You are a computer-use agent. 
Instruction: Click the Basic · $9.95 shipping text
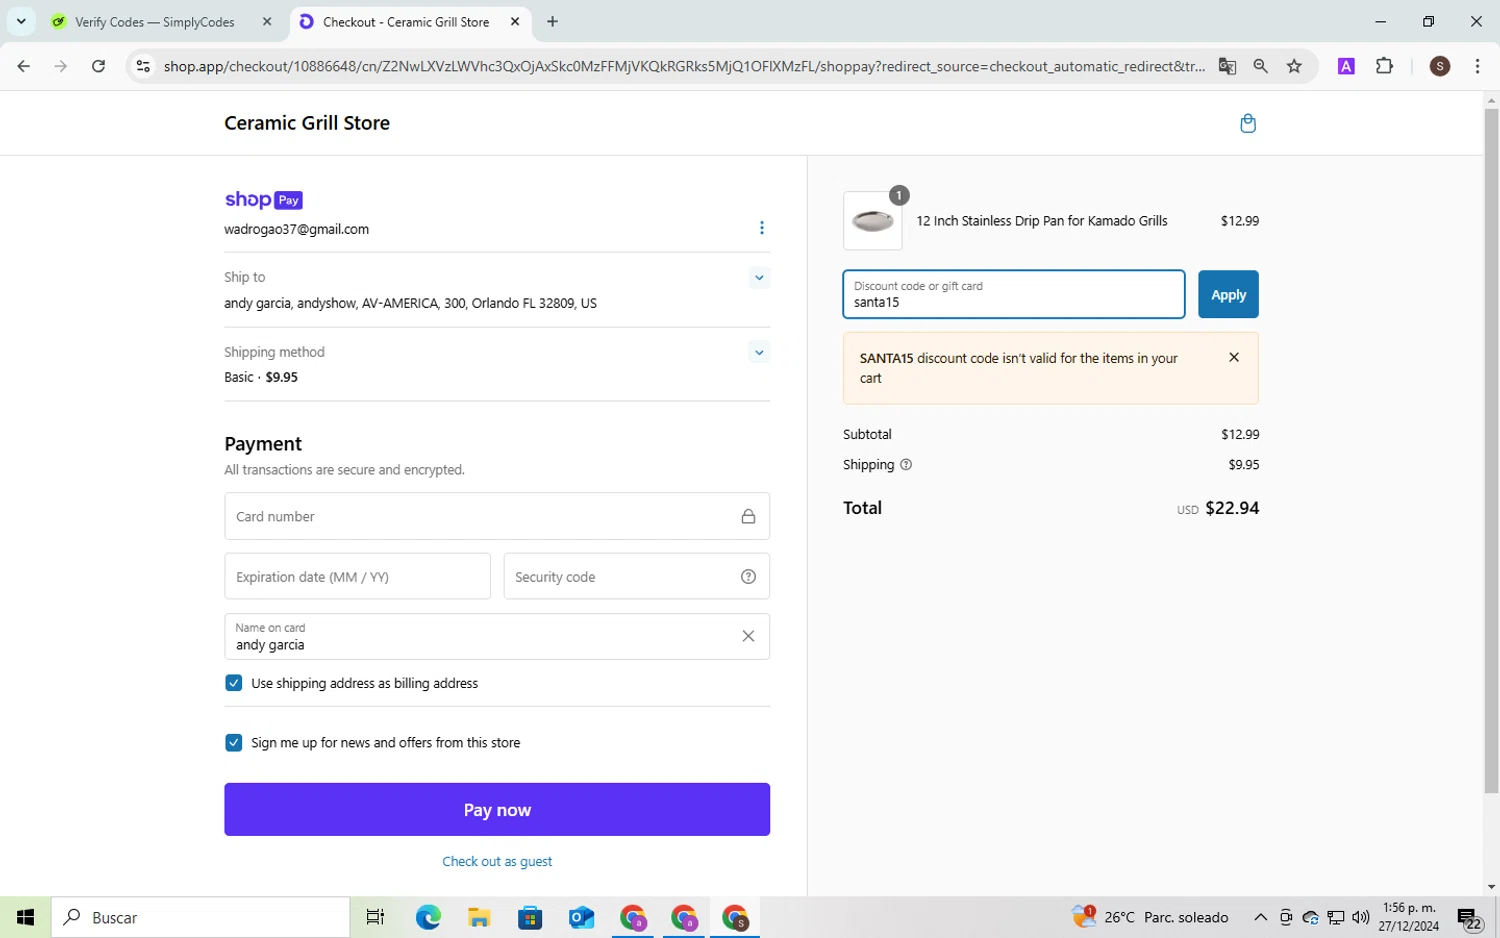pos(261,377)
